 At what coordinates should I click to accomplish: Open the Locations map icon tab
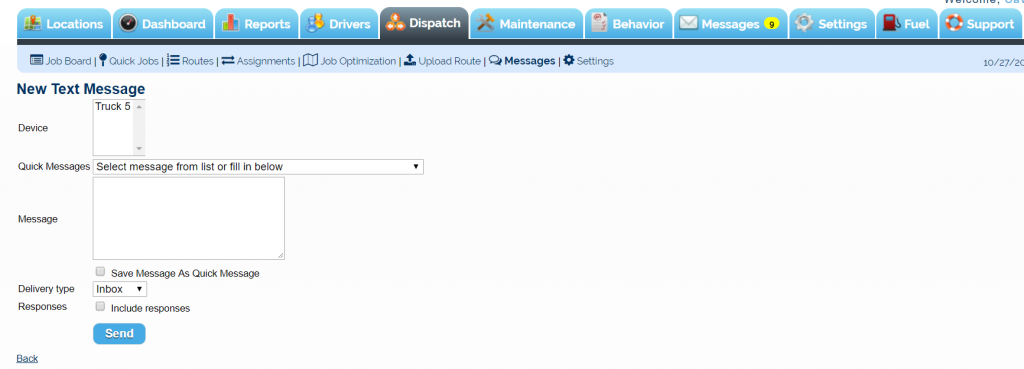tap(33, 24)
